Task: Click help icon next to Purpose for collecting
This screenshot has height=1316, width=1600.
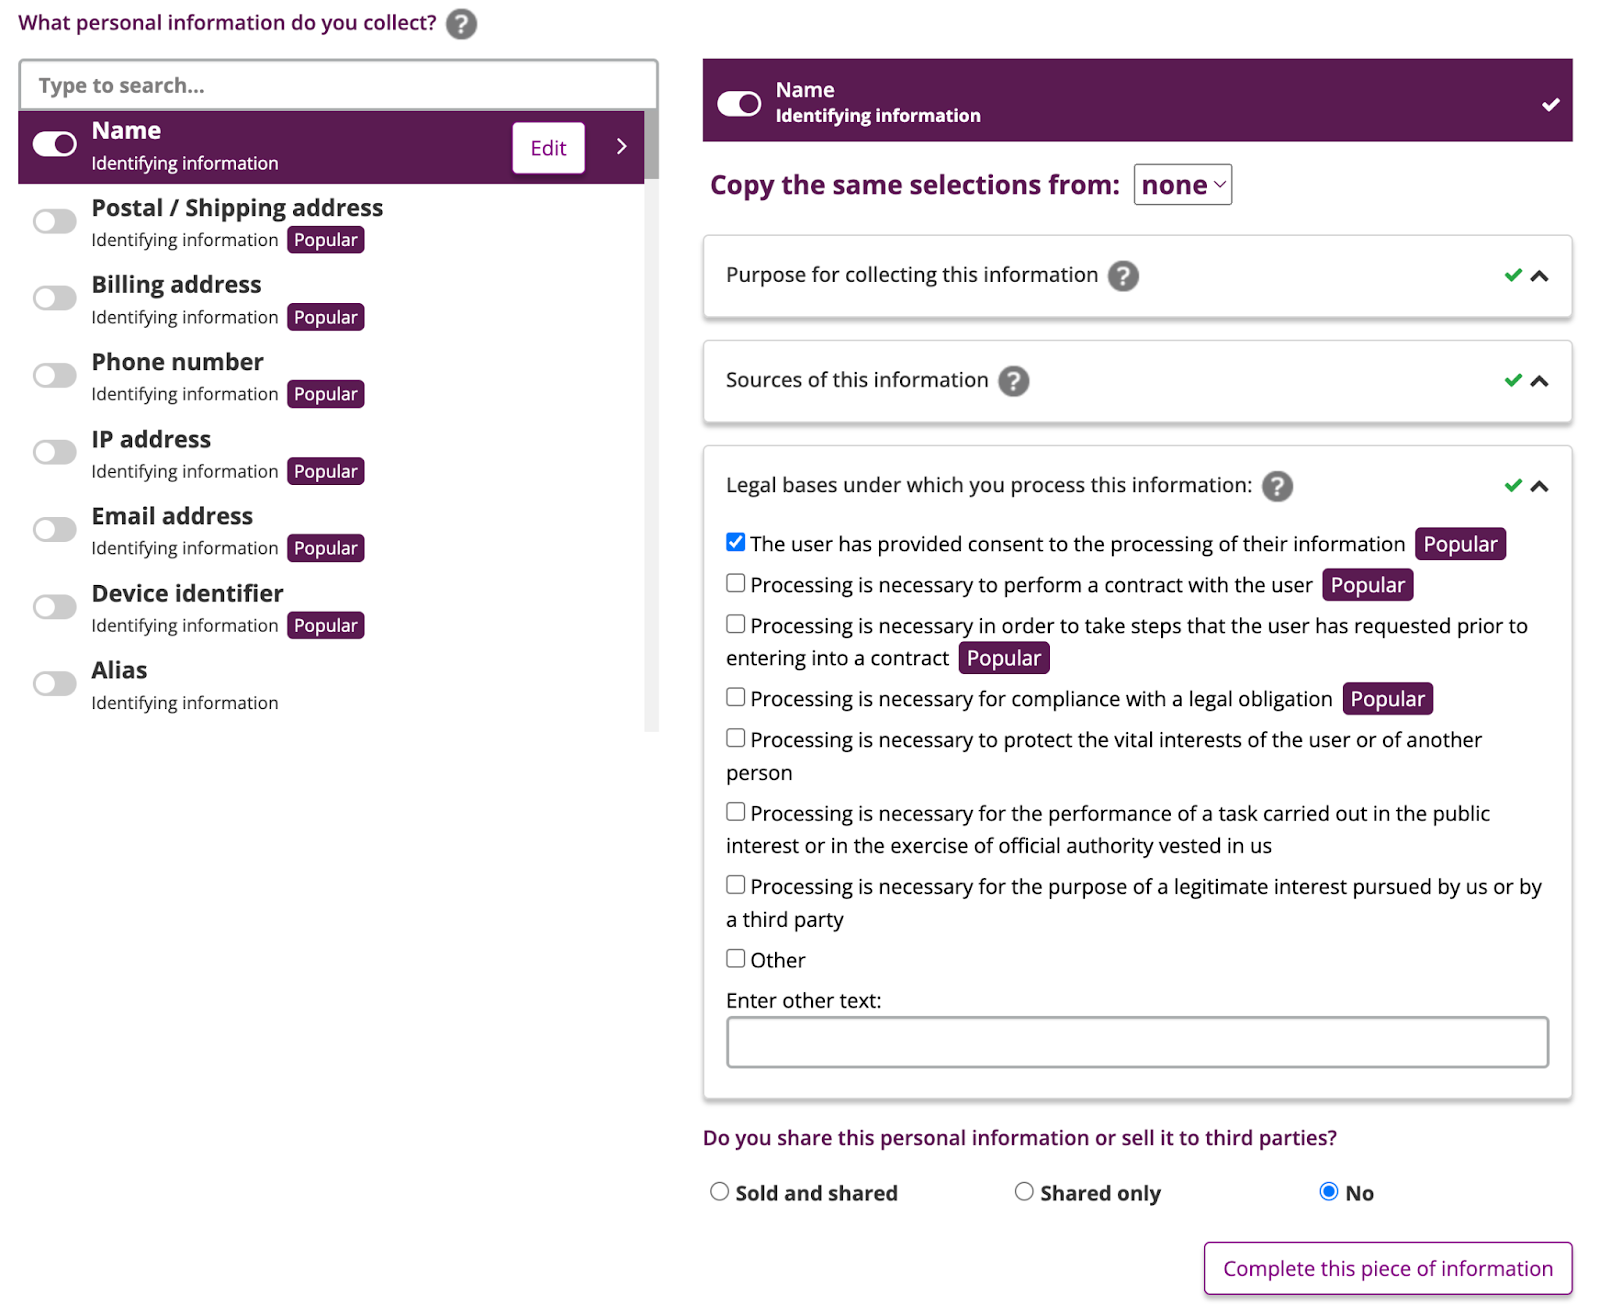Action: tap(1123, 276)
